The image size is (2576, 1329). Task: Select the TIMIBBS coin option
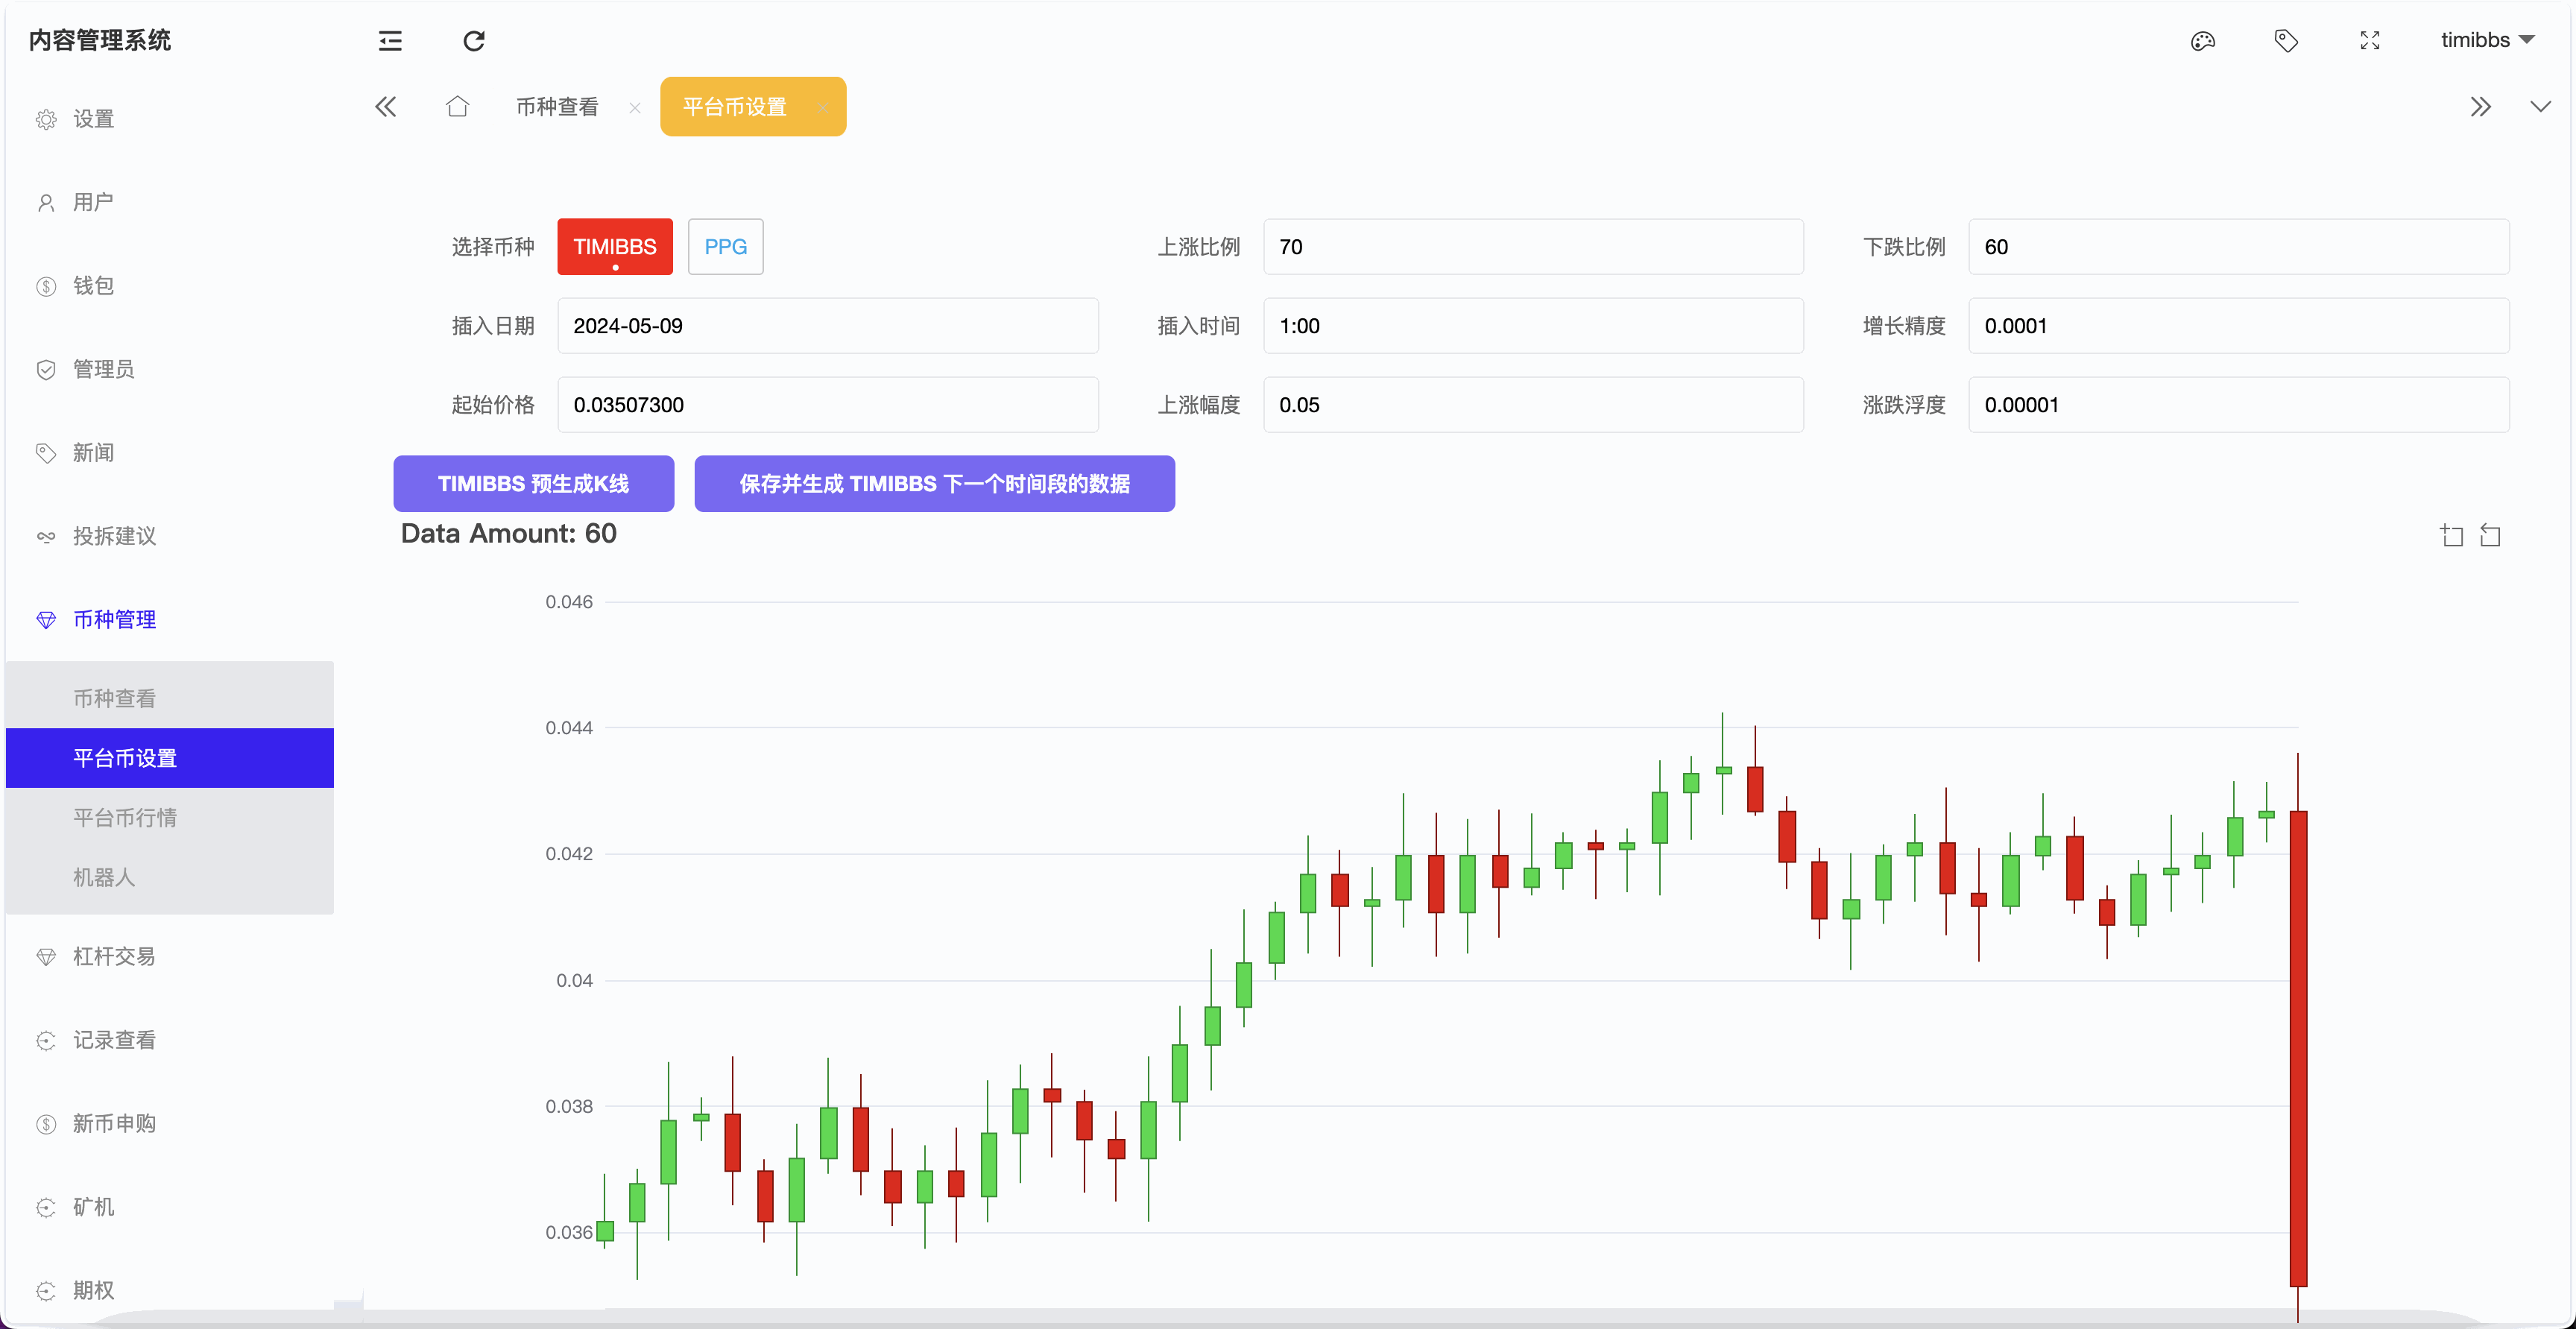pos(614,247)
